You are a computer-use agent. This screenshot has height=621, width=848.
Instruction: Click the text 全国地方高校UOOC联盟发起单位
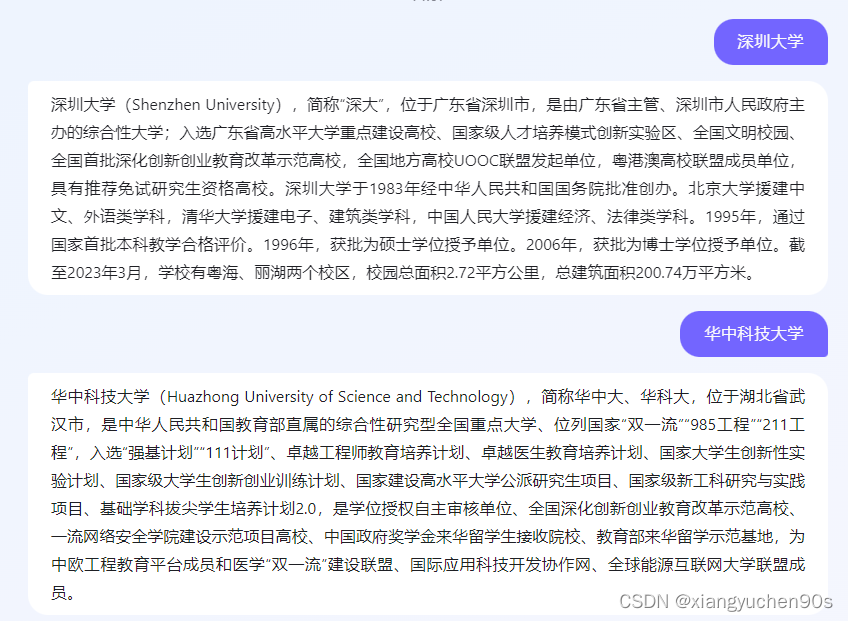tap(476, 161)
